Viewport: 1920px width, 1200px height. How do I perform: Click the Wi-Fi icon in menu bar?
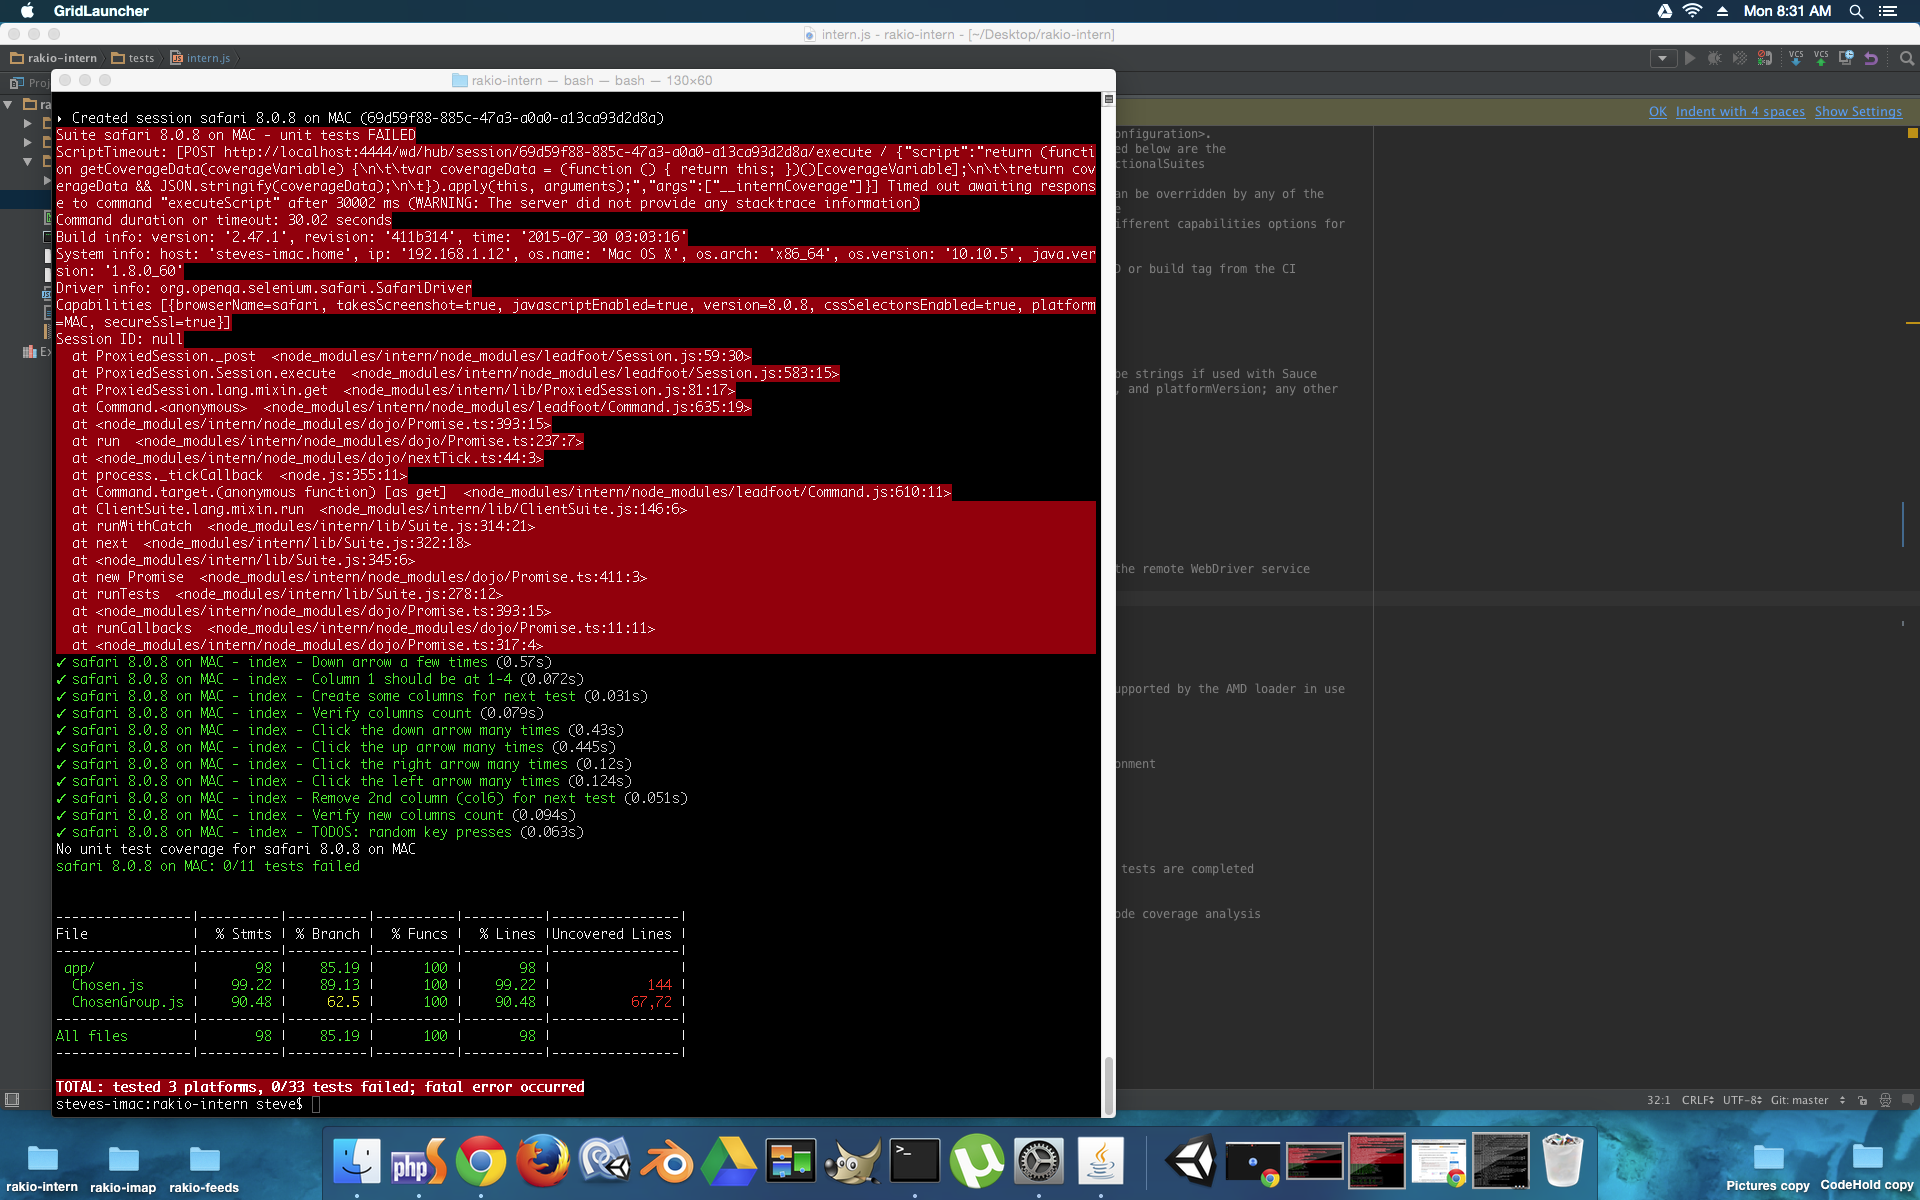pyautogui.click(x=1692, y=11)
